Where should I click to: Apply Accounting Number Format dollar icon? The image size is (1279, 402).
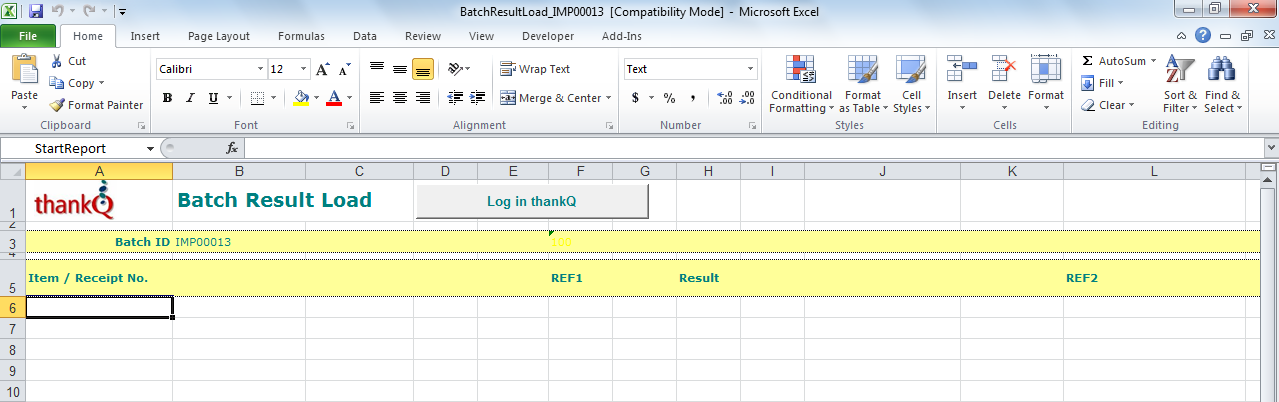[x=635, y=98]
